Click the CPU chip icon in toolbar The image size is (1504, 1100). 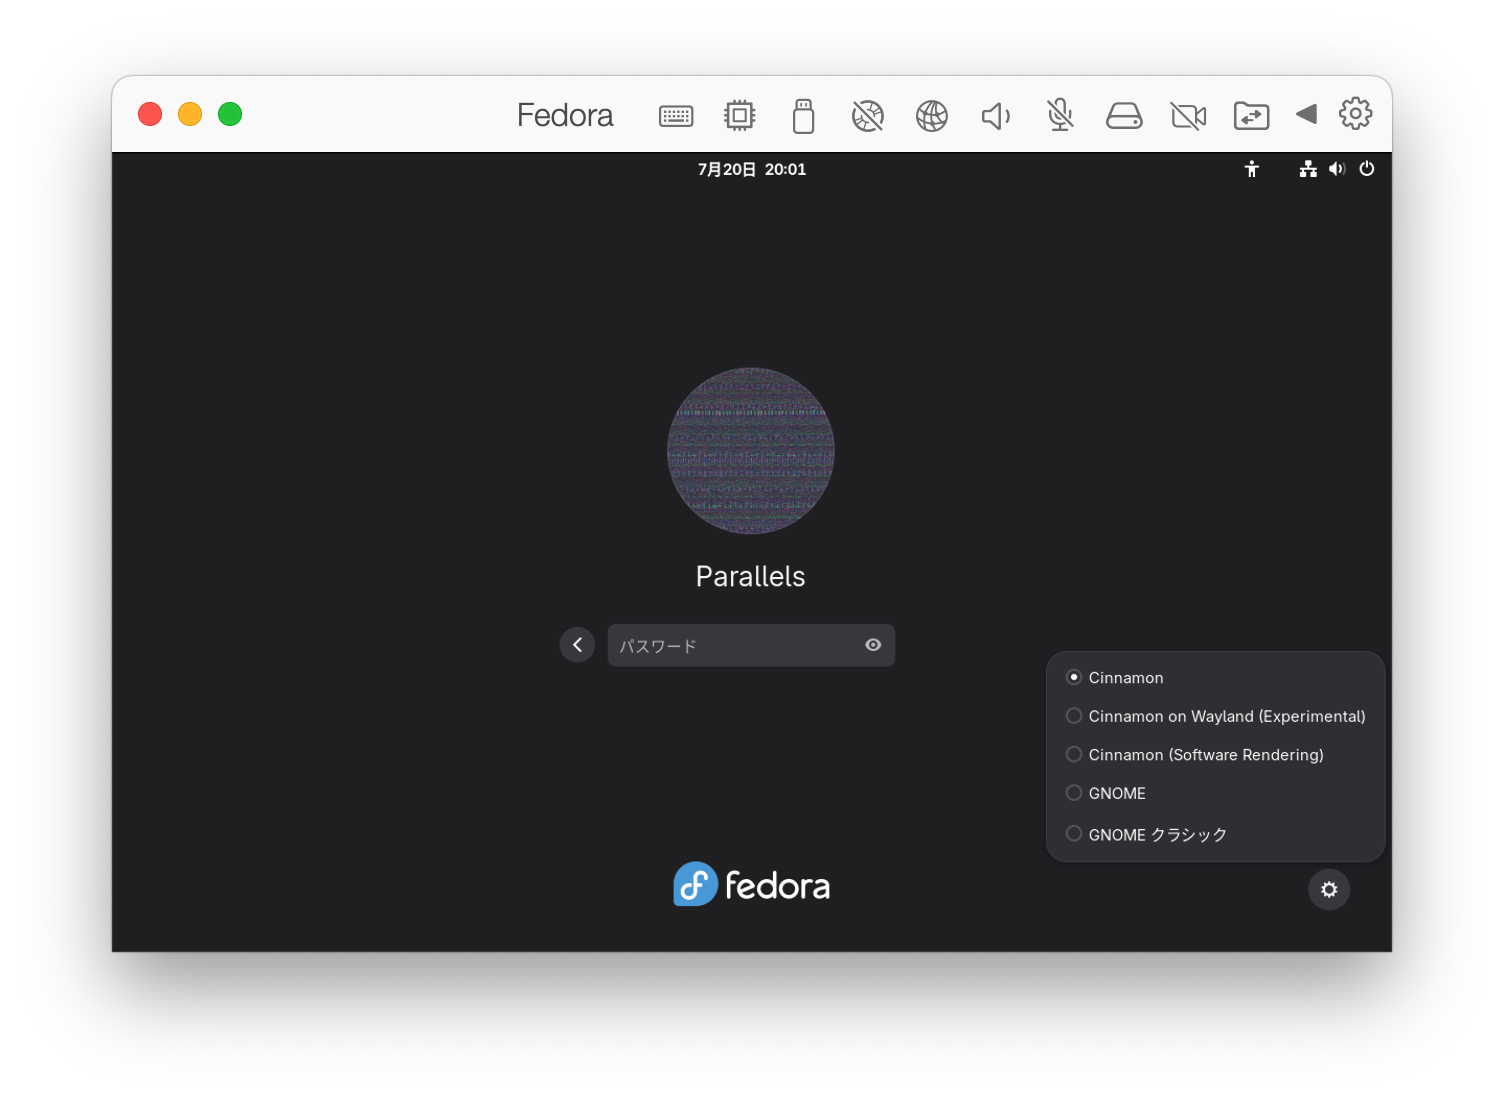(x=740, y=115)
